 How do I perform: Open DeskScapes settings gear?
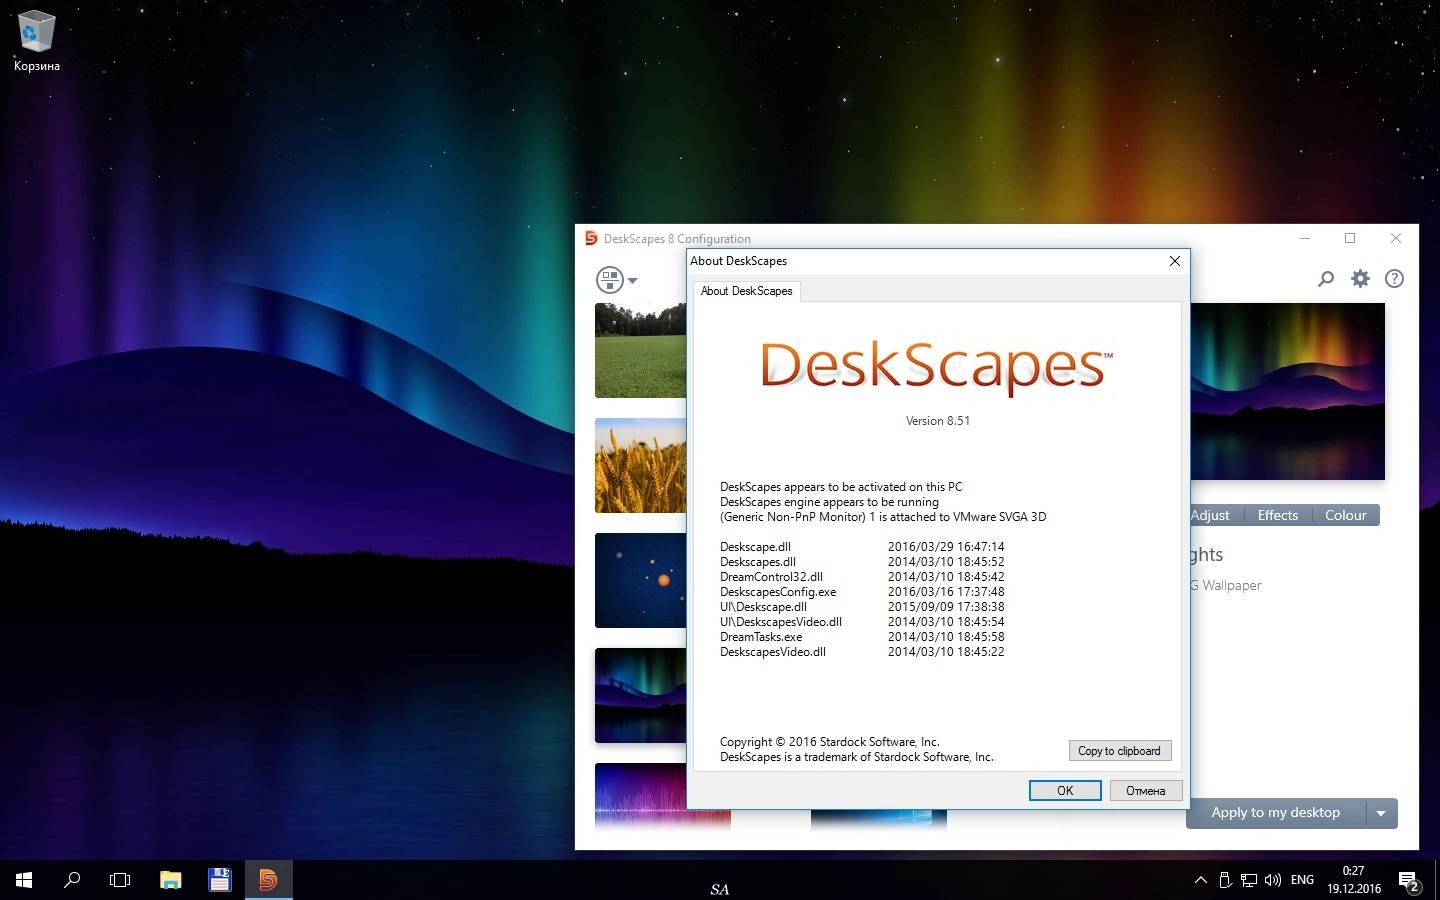click(x=1360, y=279)
